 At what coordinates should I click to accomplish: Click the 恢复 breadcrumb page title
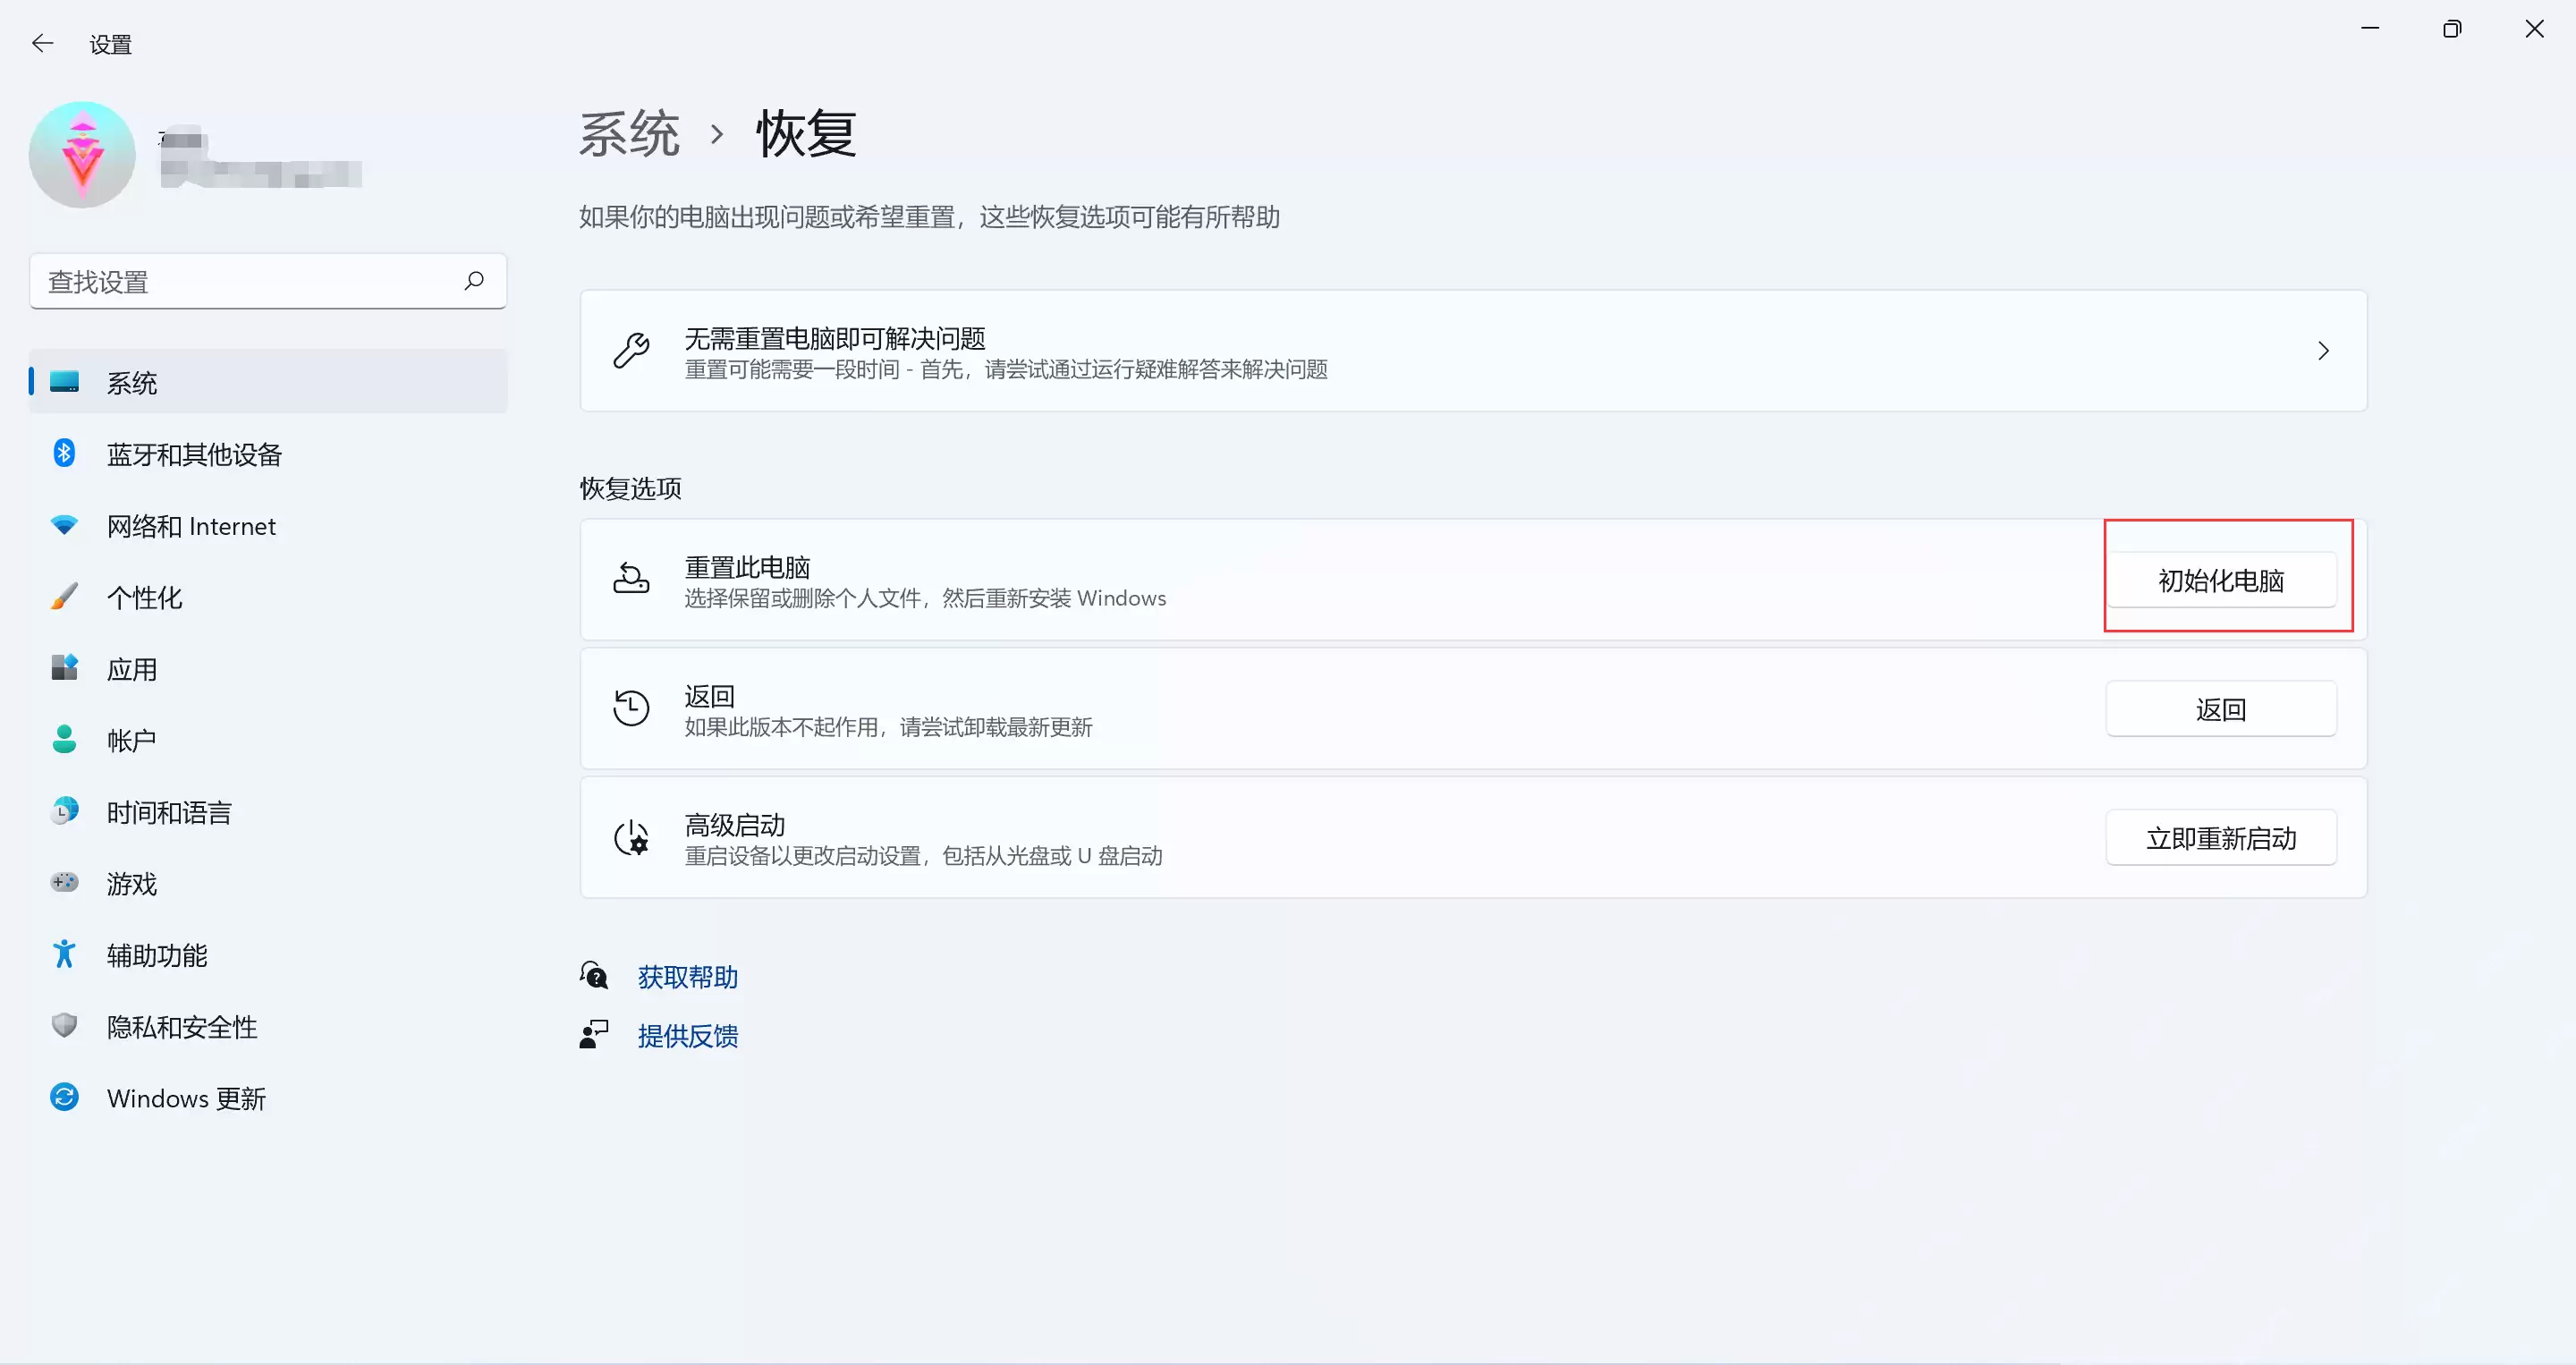pyautogui.click(x=806, y=134)
